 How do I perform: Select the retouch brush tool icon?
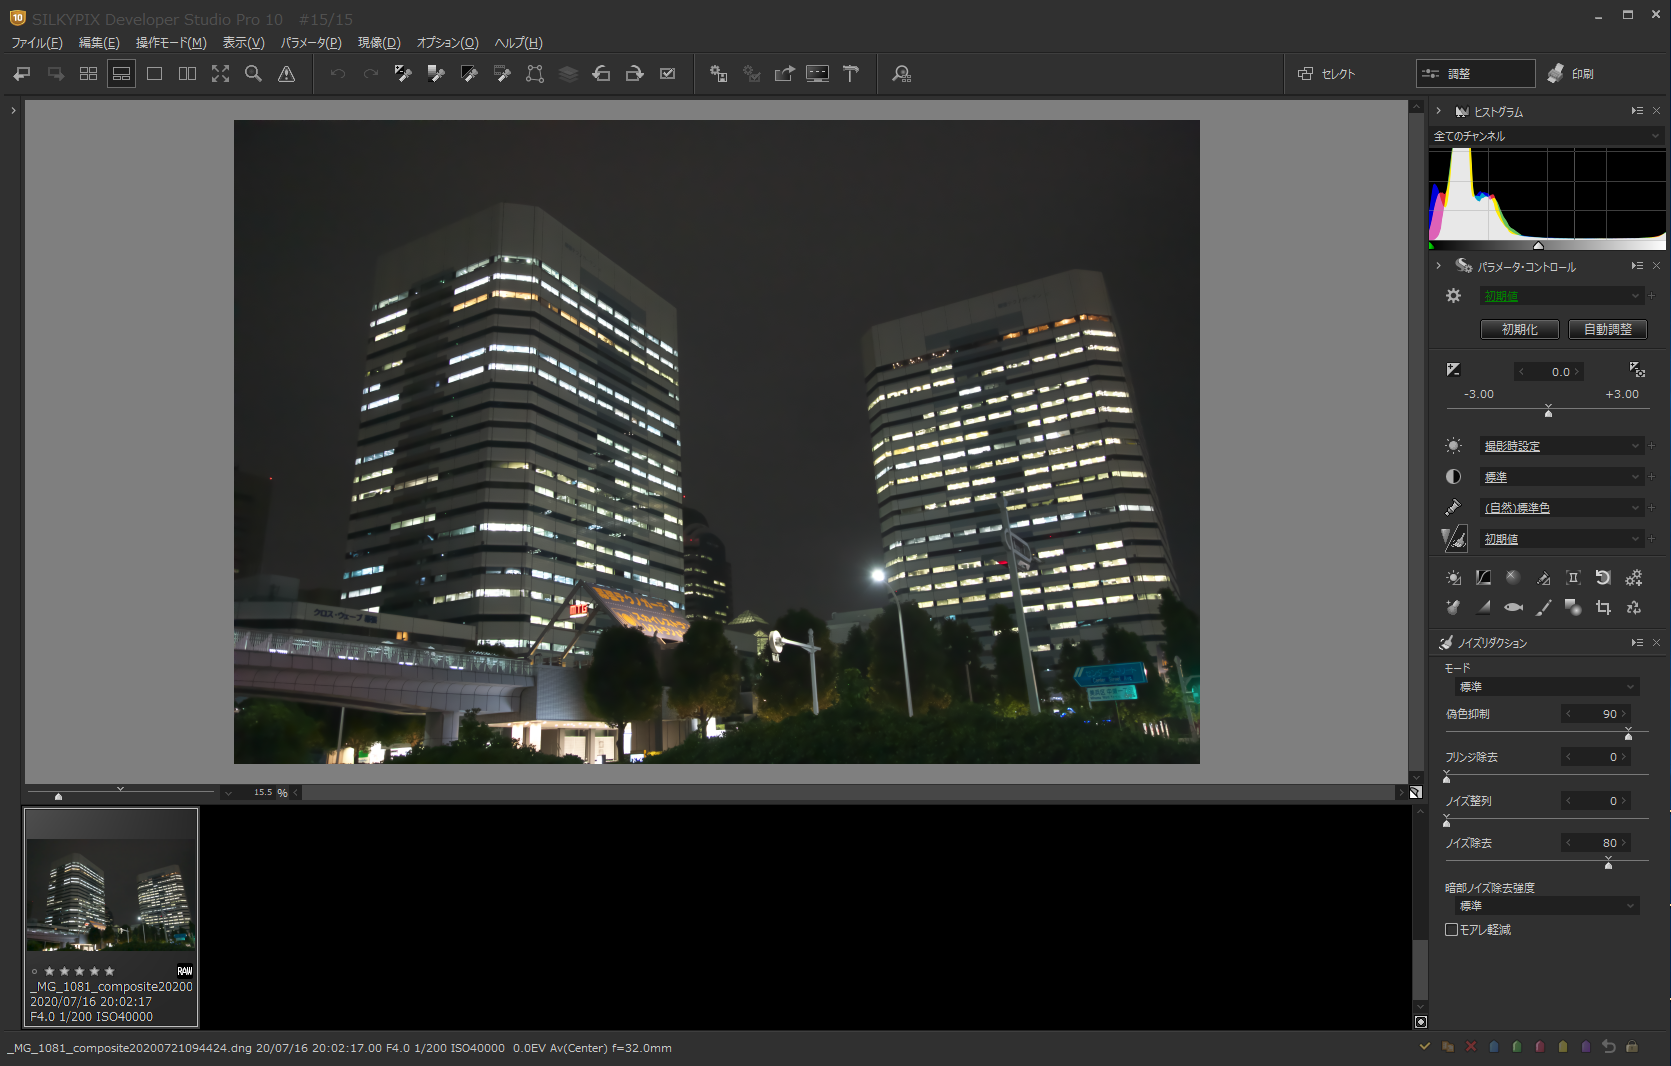tap(1543, 607)
